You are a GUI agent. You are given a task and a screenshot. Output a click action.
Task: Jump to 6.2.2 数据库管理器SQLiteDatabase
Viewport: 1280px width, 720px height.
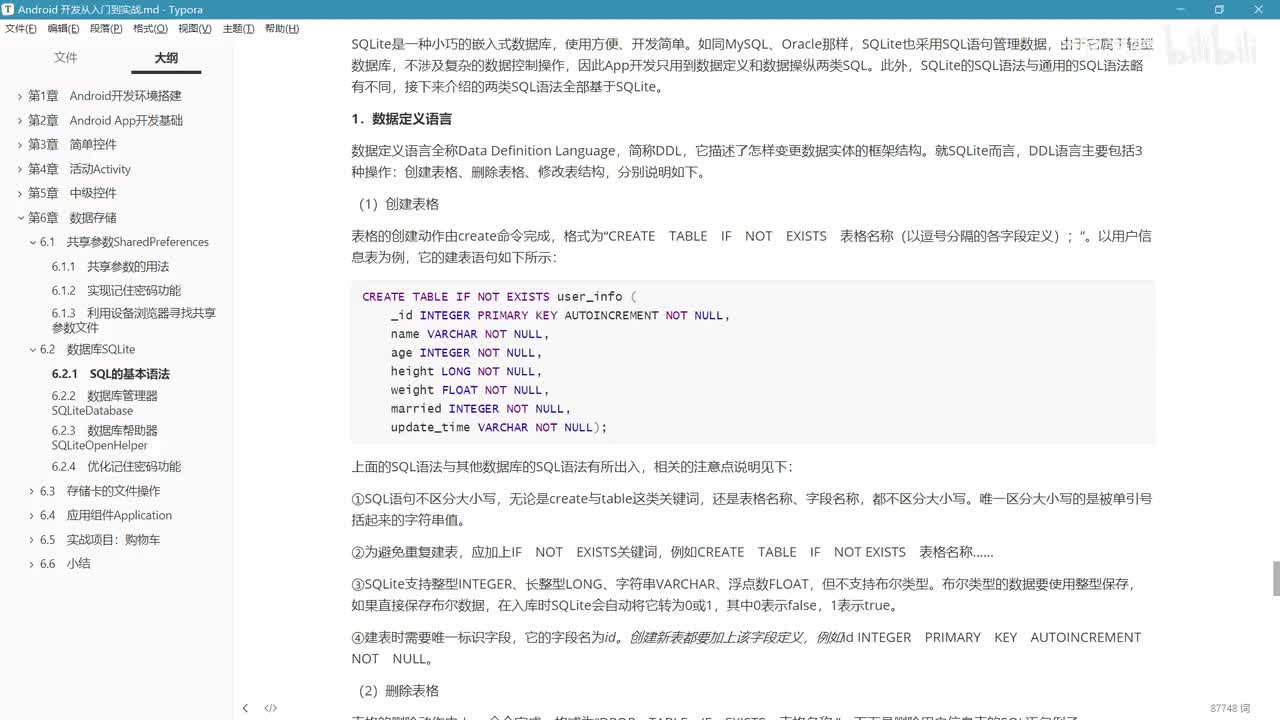(x=105, y=403)
